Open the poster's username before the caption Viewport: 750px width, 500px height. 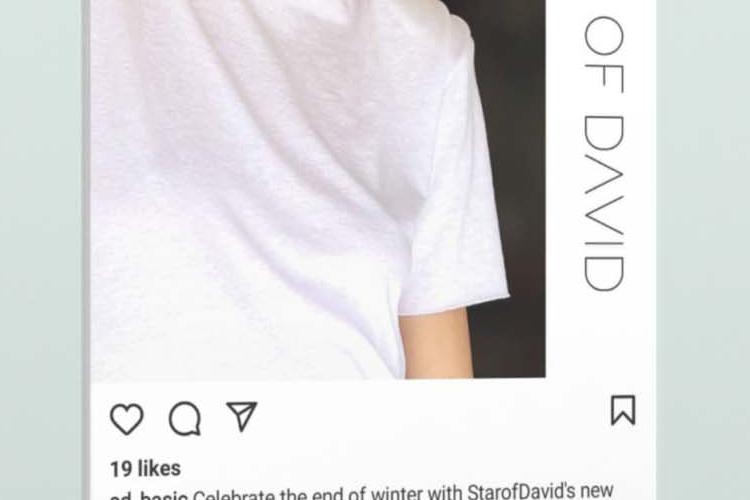(149, 495)
